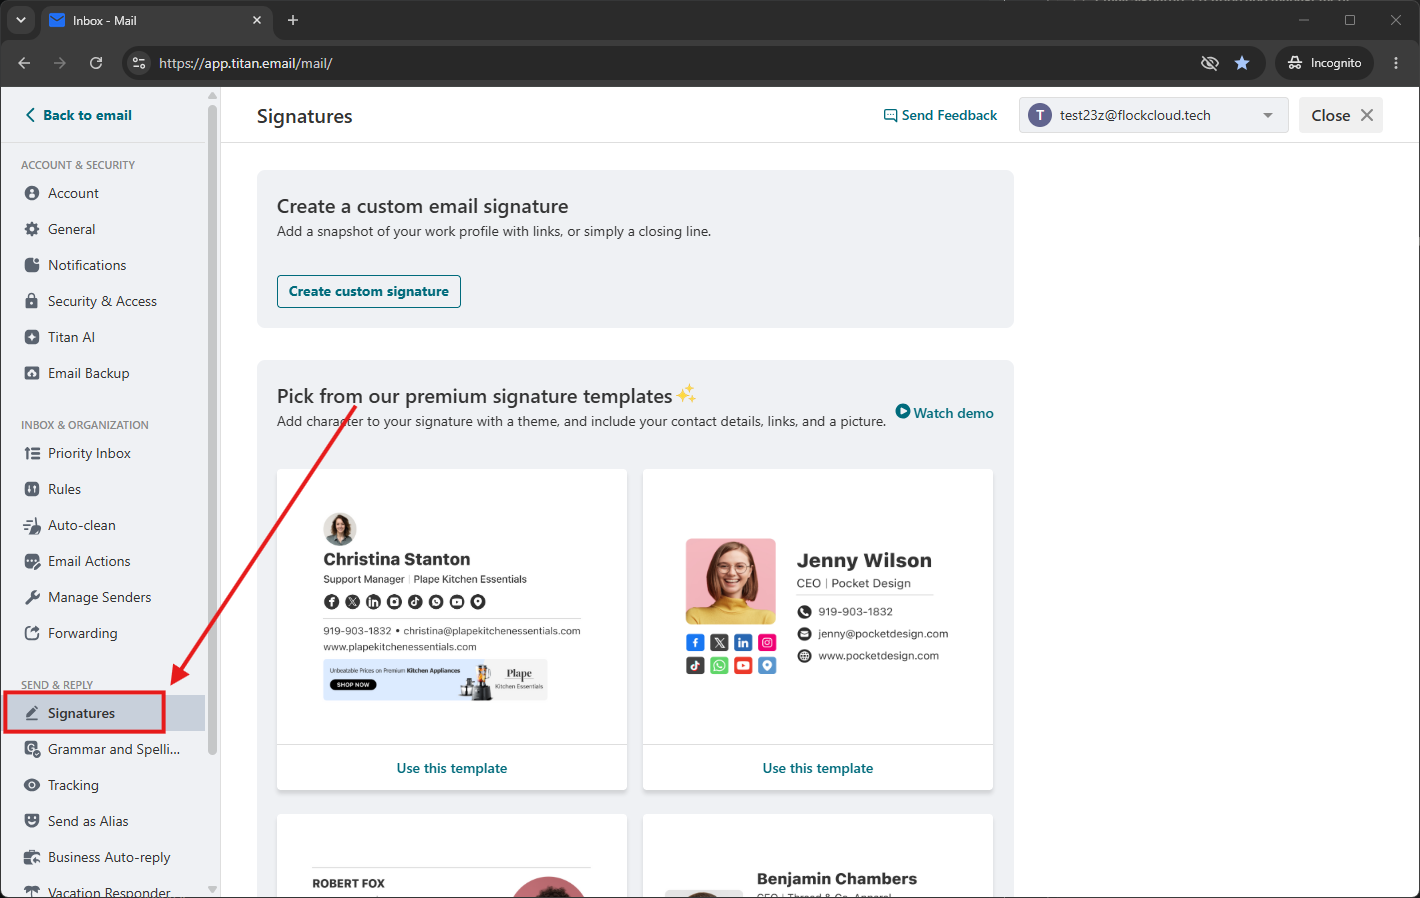Select the Business Auto-reply icon

tap(32, 857)
